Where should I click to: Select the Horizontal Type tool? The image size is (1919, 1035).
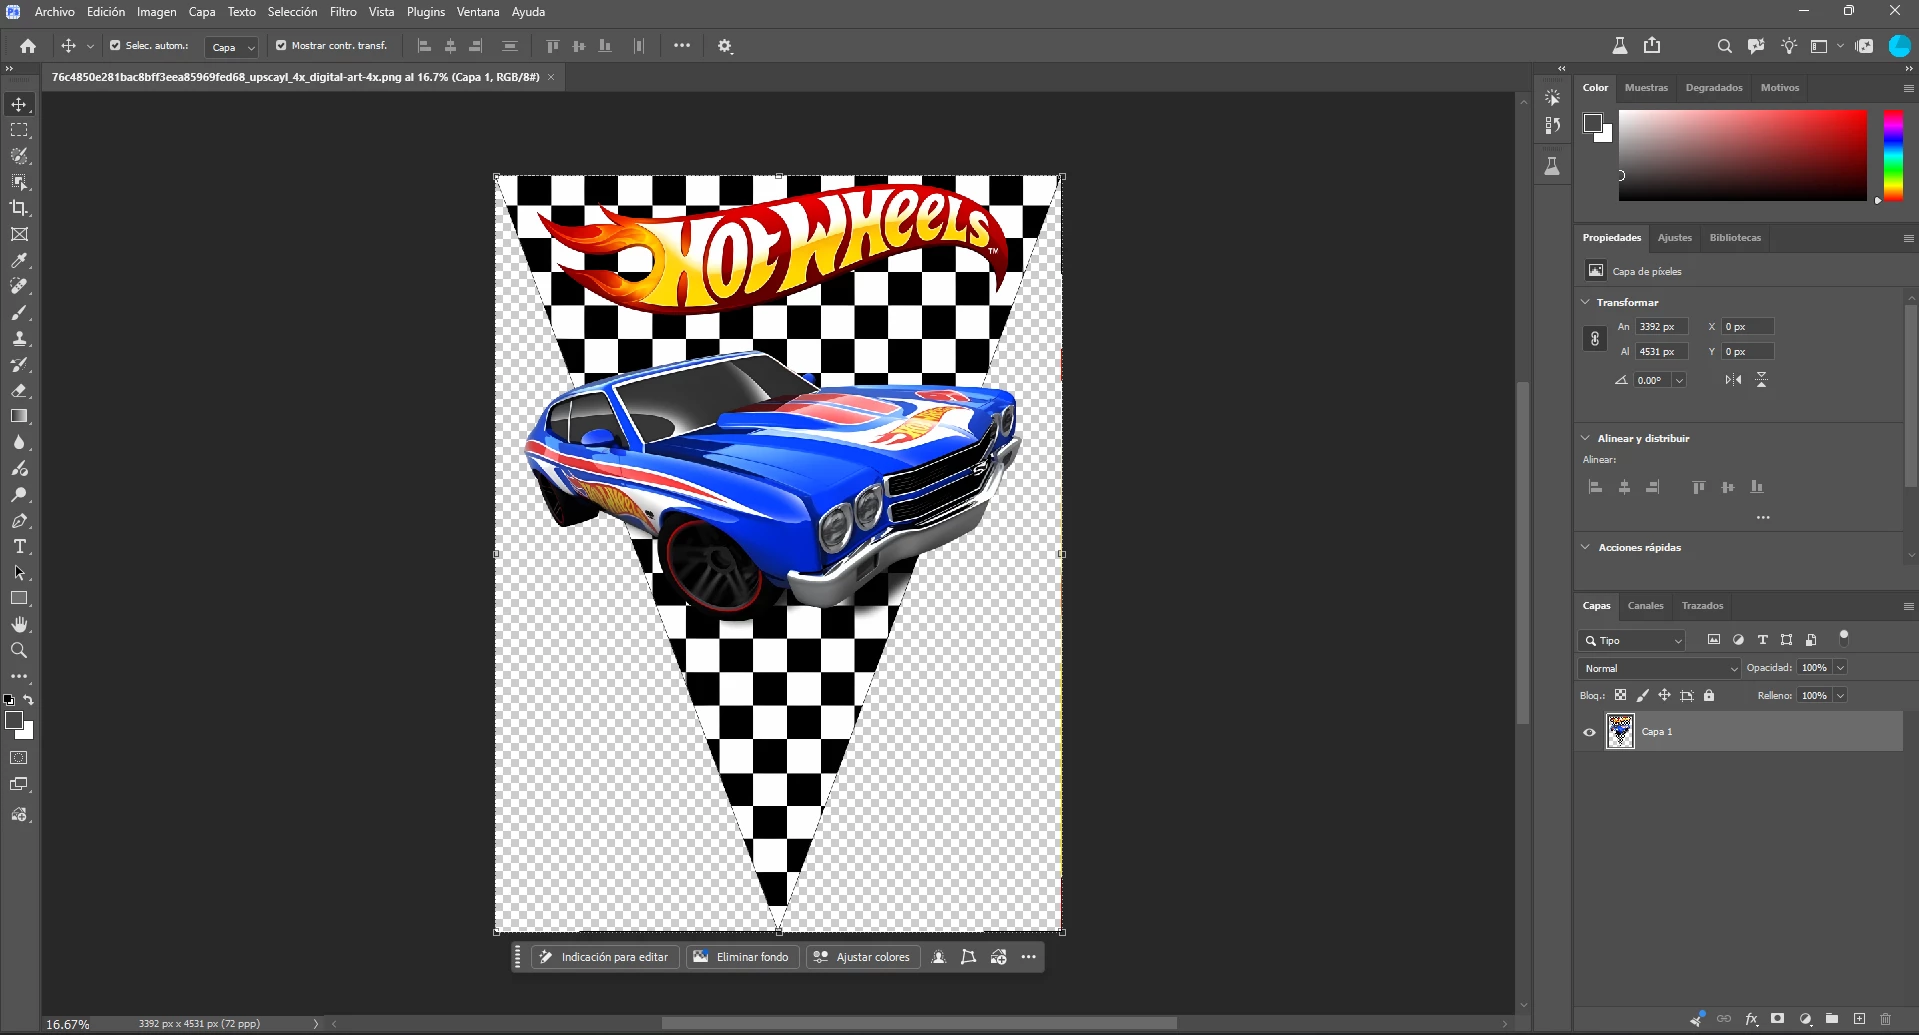(19, 547)
